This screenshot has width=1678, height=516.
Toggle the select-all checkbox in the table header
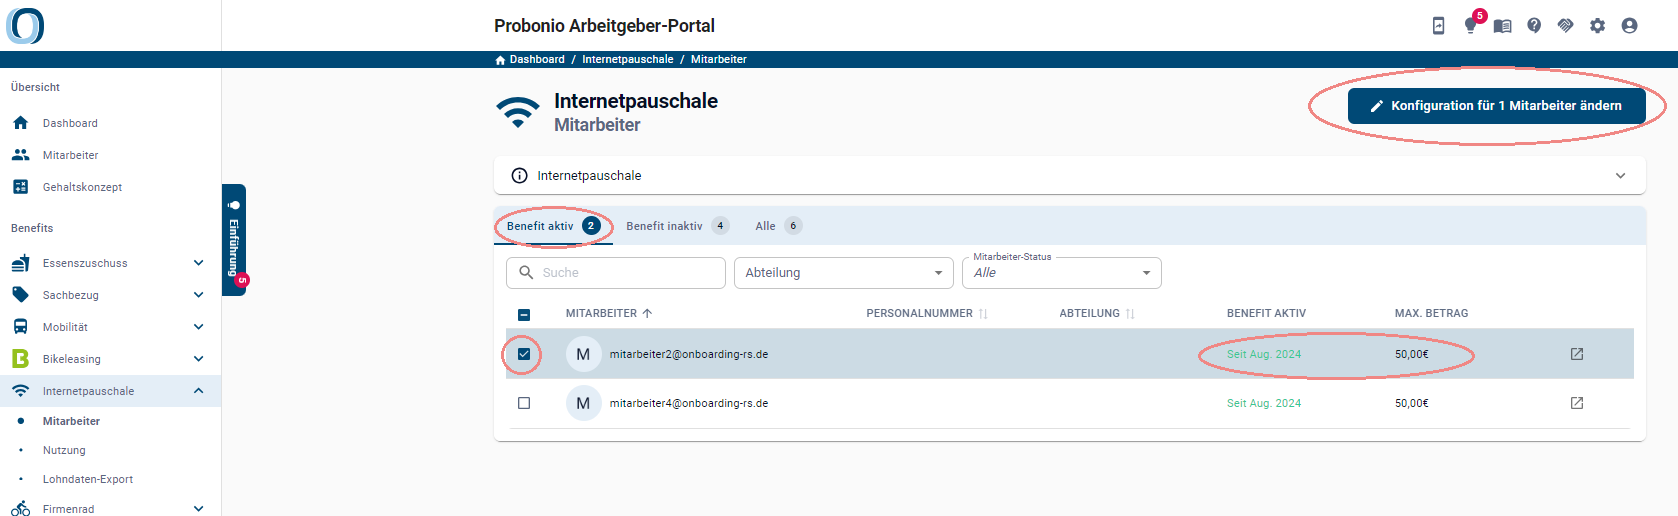coord(524,314)
